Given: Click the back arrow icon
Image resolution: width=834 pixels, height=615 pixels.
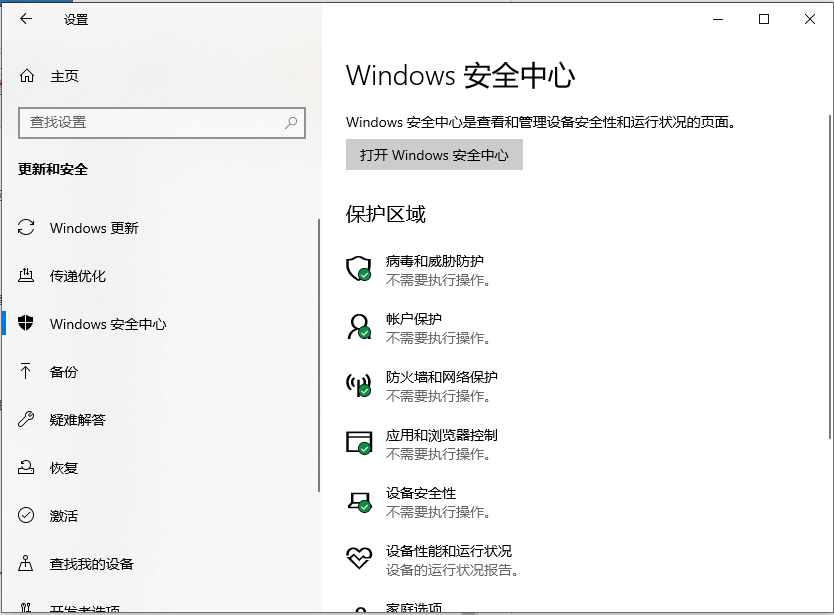Looking at the screenshot, I should pos(26,19).
